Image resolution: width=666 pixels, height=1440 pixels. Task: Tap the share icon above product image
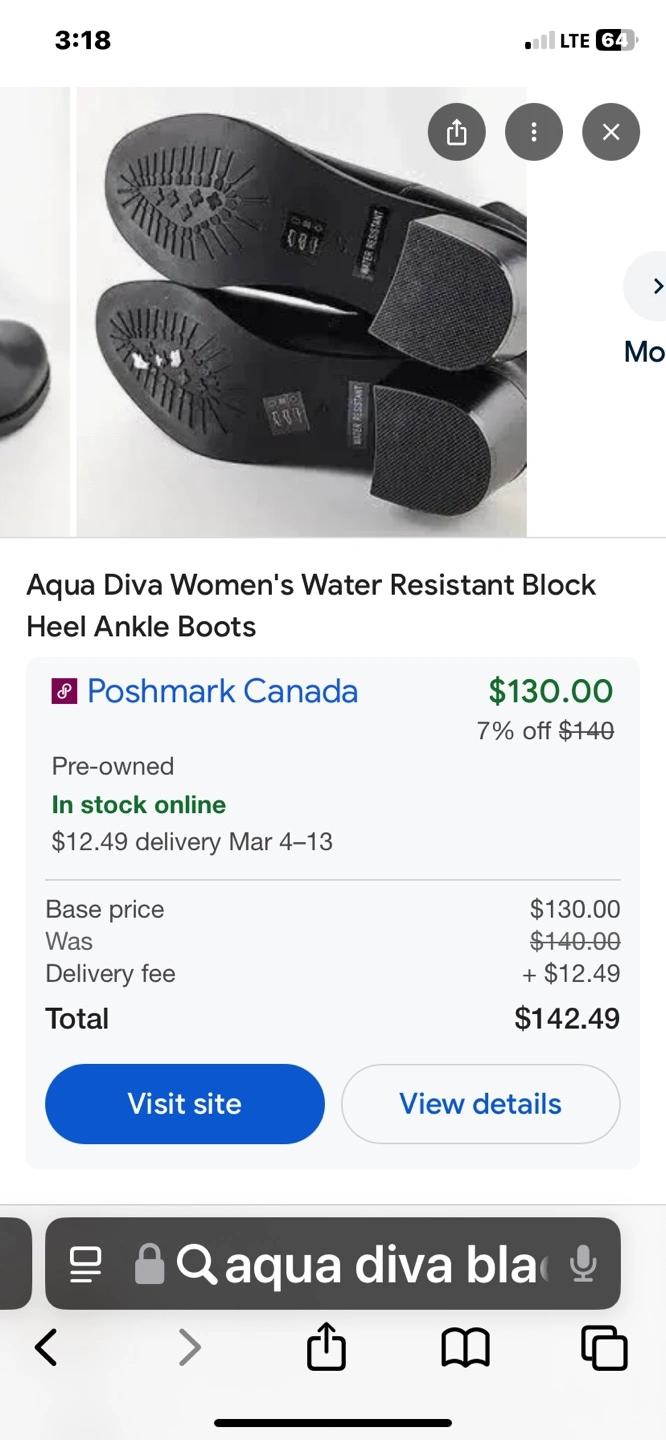457,132
